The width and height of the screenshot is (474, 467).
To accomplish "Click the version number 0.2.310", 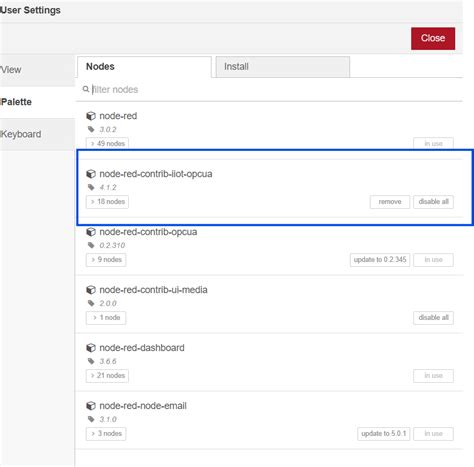I will (x=112, y=245).
